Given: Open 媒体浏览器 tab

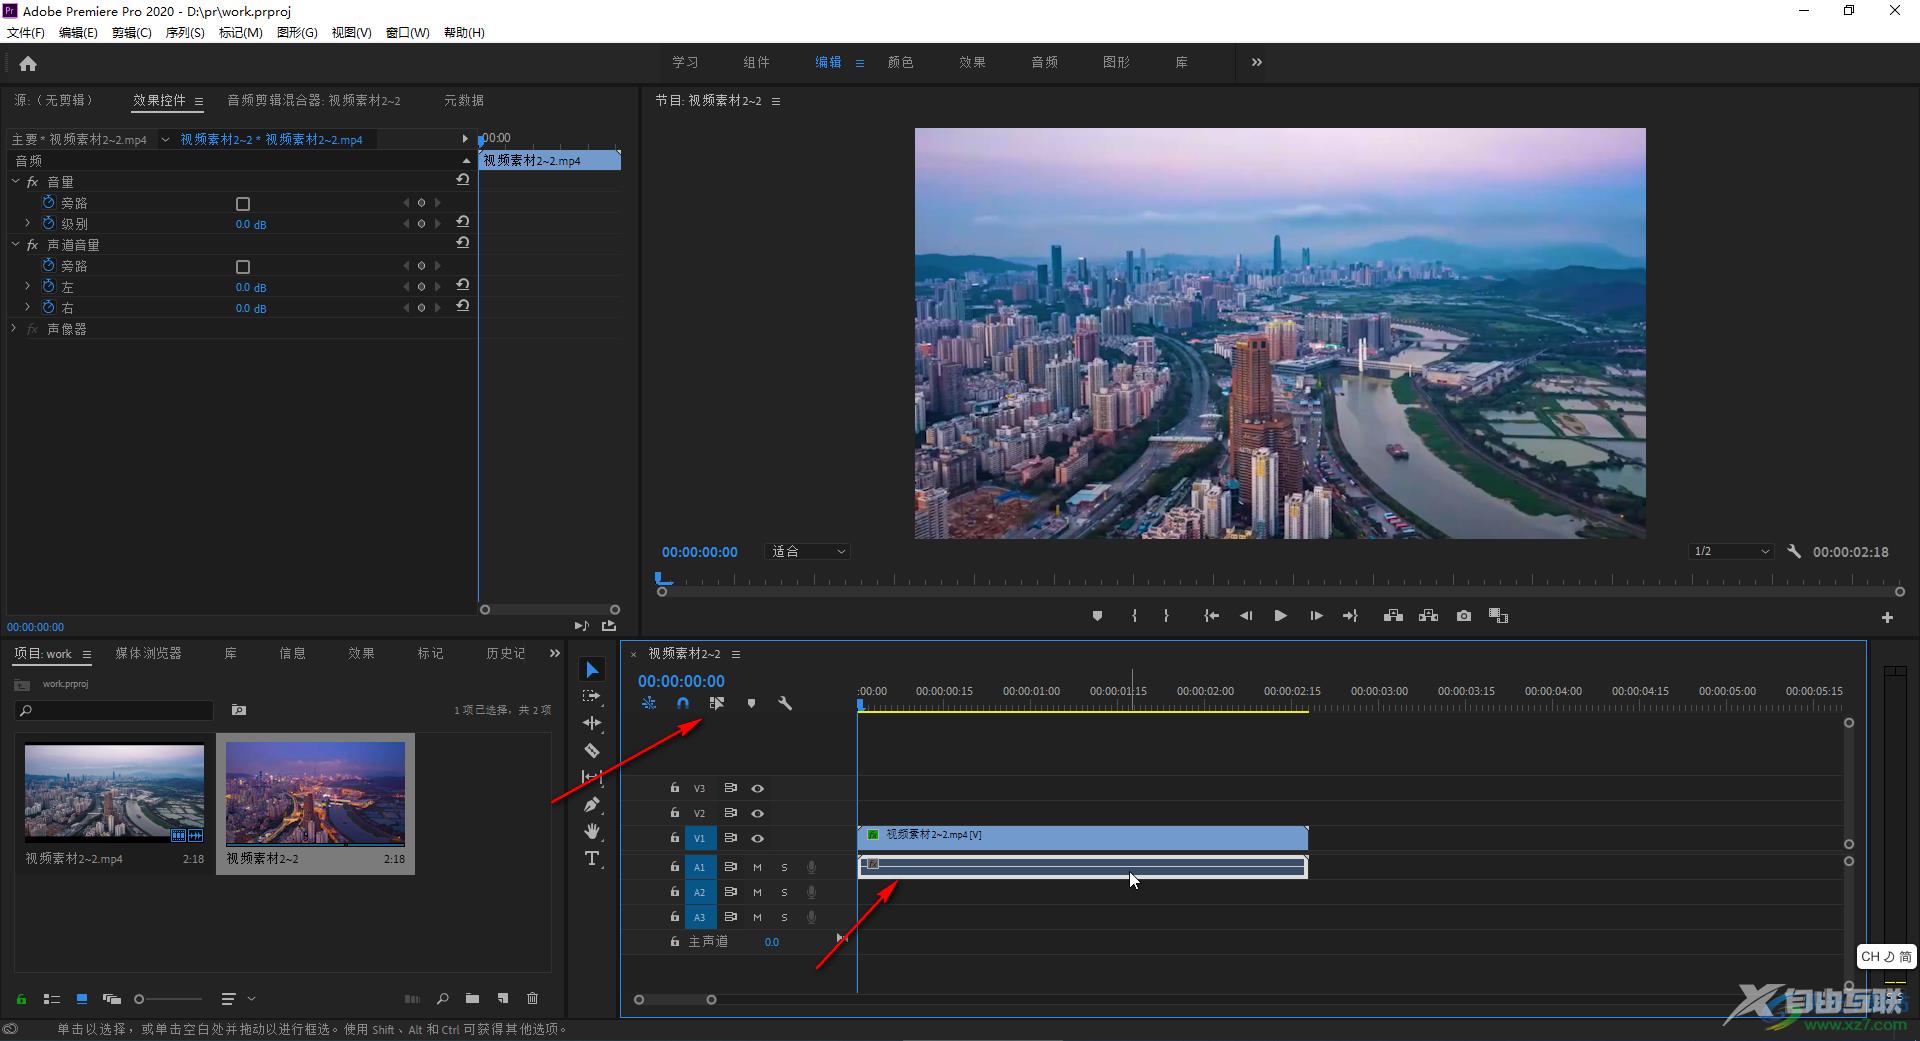Looking at the screenshot, I should pyautogui.click(x=148, y=653).
